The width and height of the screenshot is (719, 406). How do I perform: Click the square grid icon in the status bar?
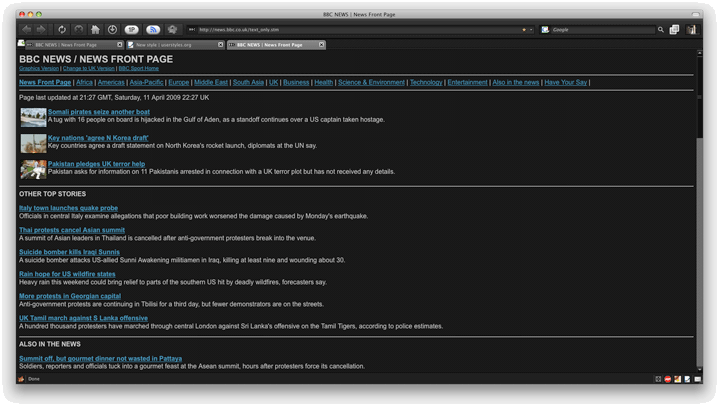(x=658, y=379)
